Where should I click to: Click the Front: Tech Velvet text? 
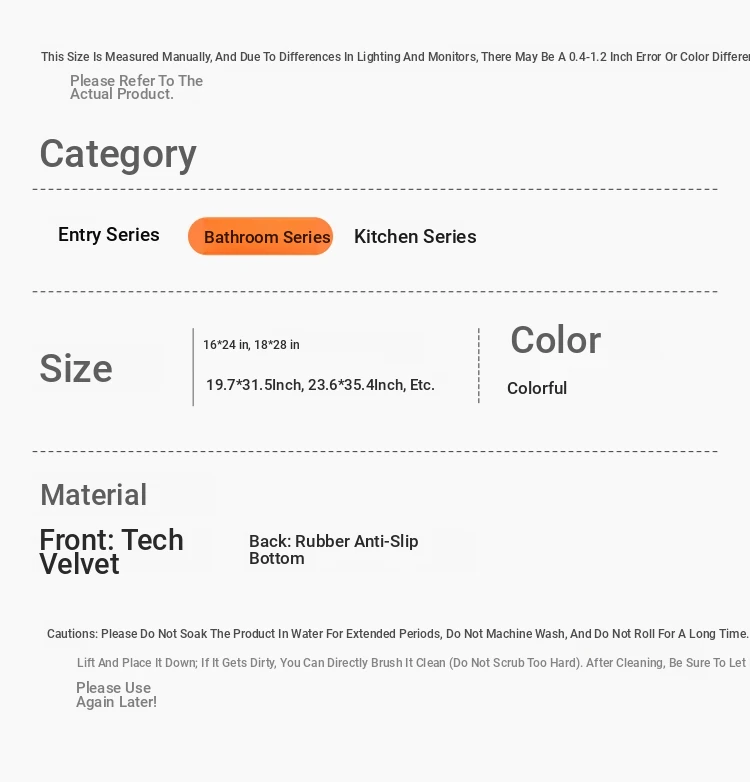pos(112,552)
